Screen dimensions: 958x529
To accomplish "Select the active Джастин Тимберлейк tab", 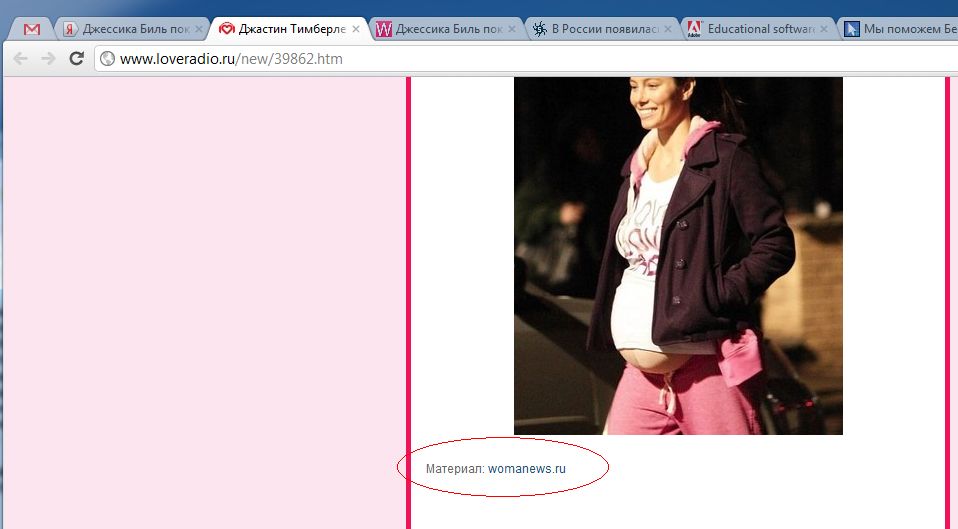I will point(291,30).
